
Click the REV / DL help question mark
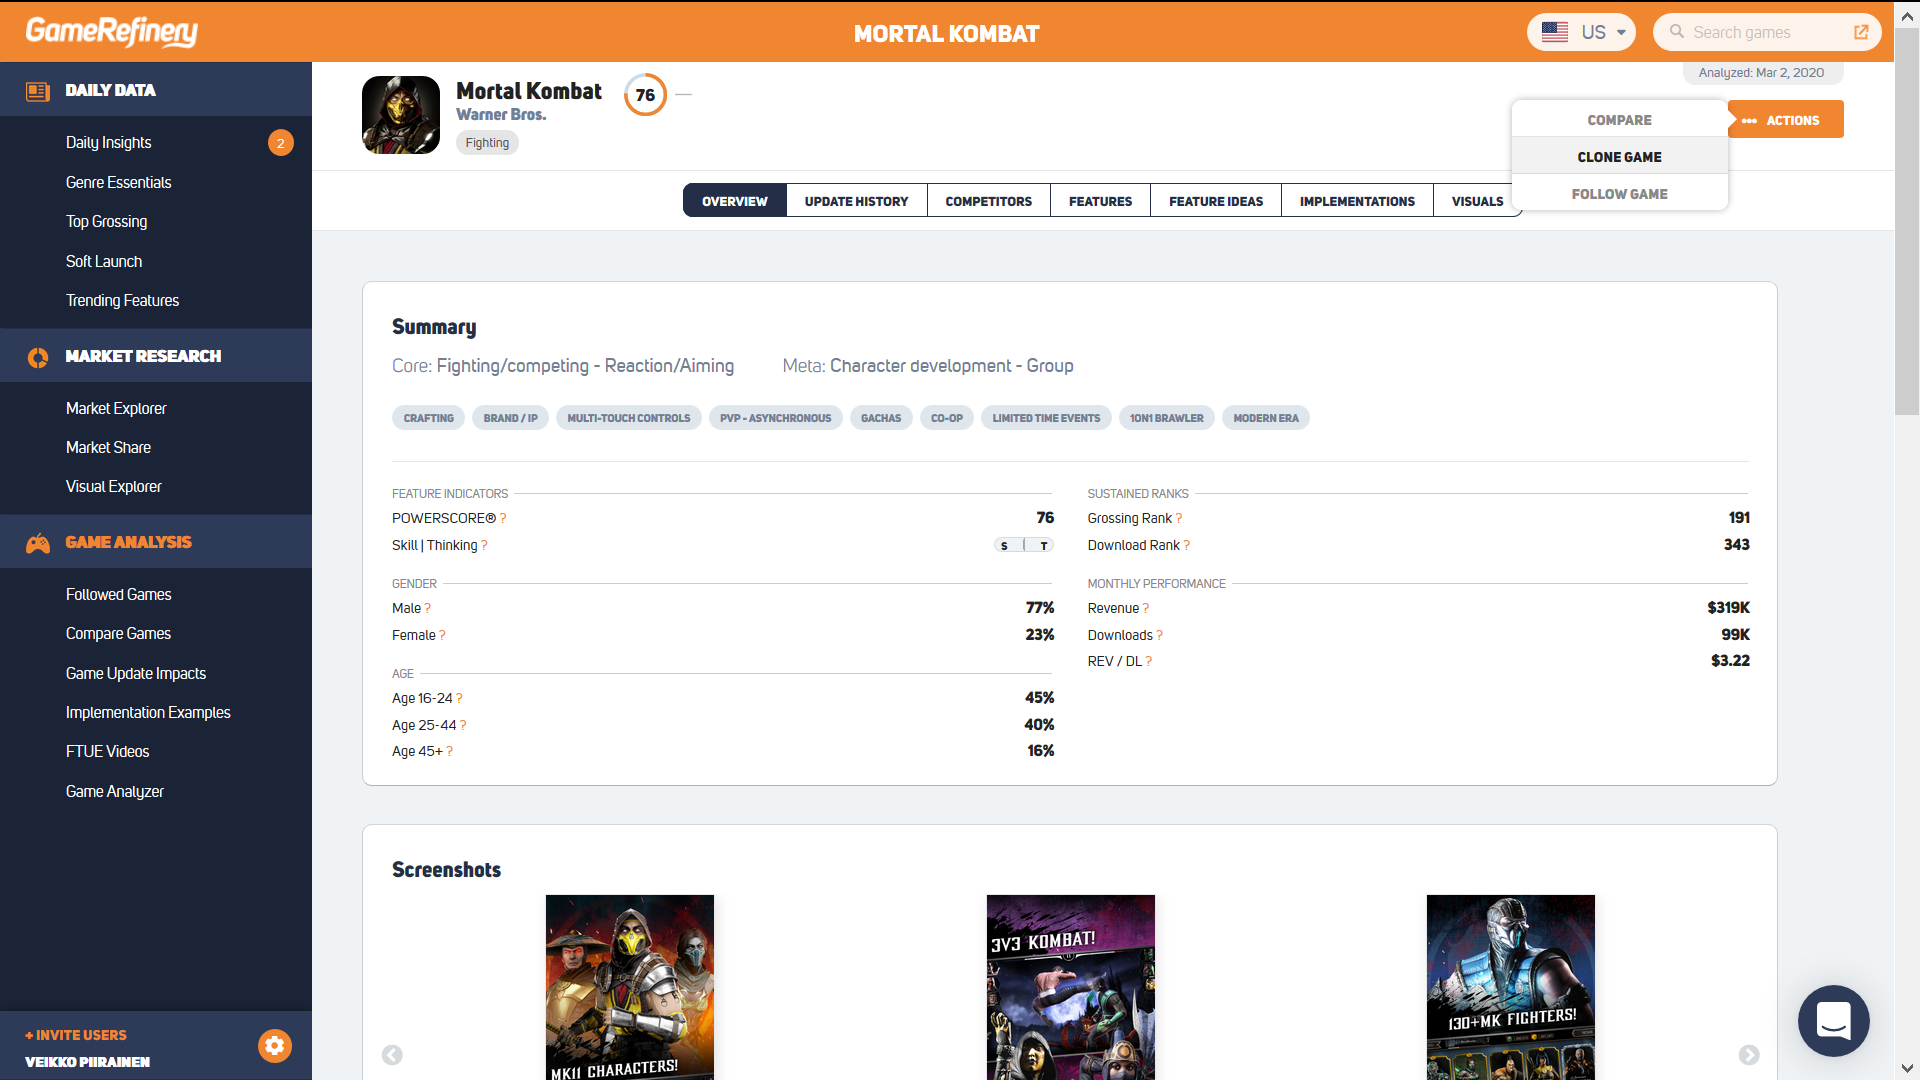[1149, 662]
